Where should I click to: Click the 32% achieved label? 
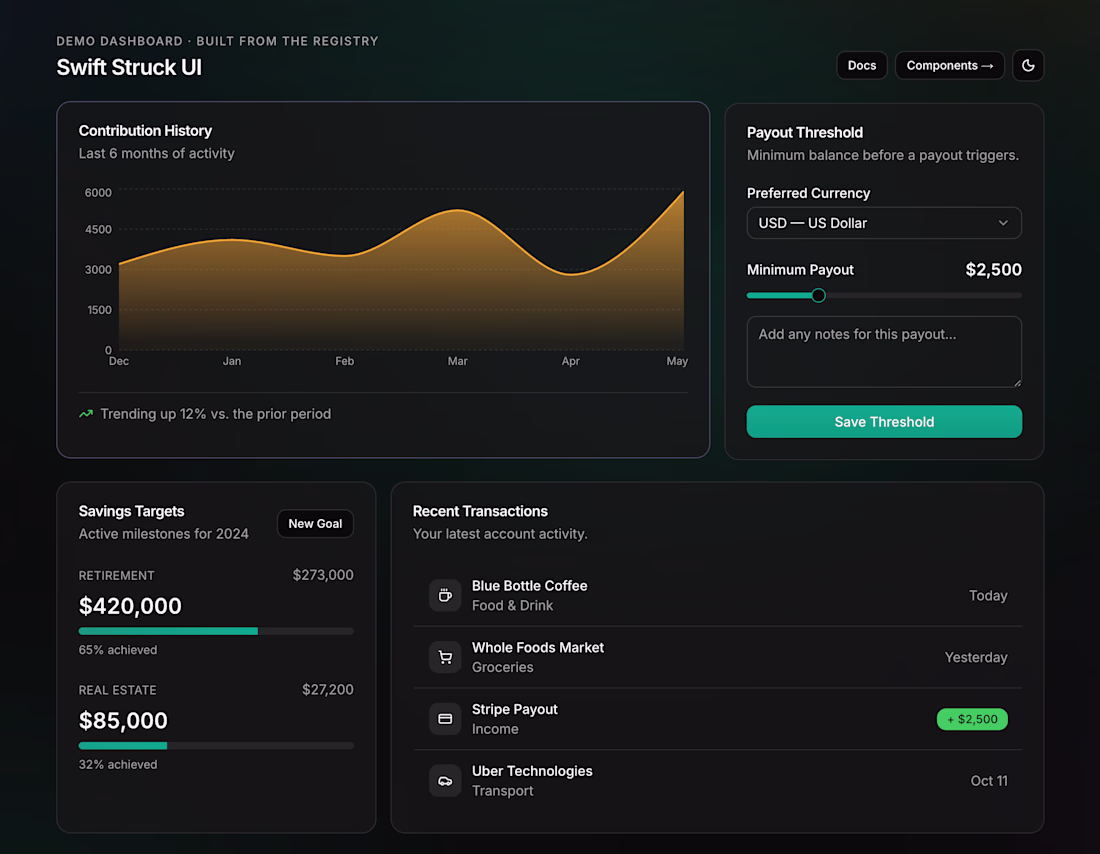click(x=118, y=764)
